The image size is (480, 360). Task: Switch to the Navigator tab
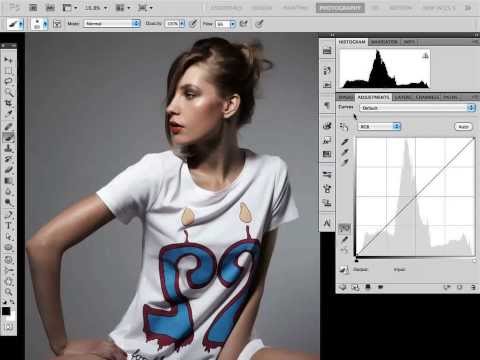coord(384,42)
